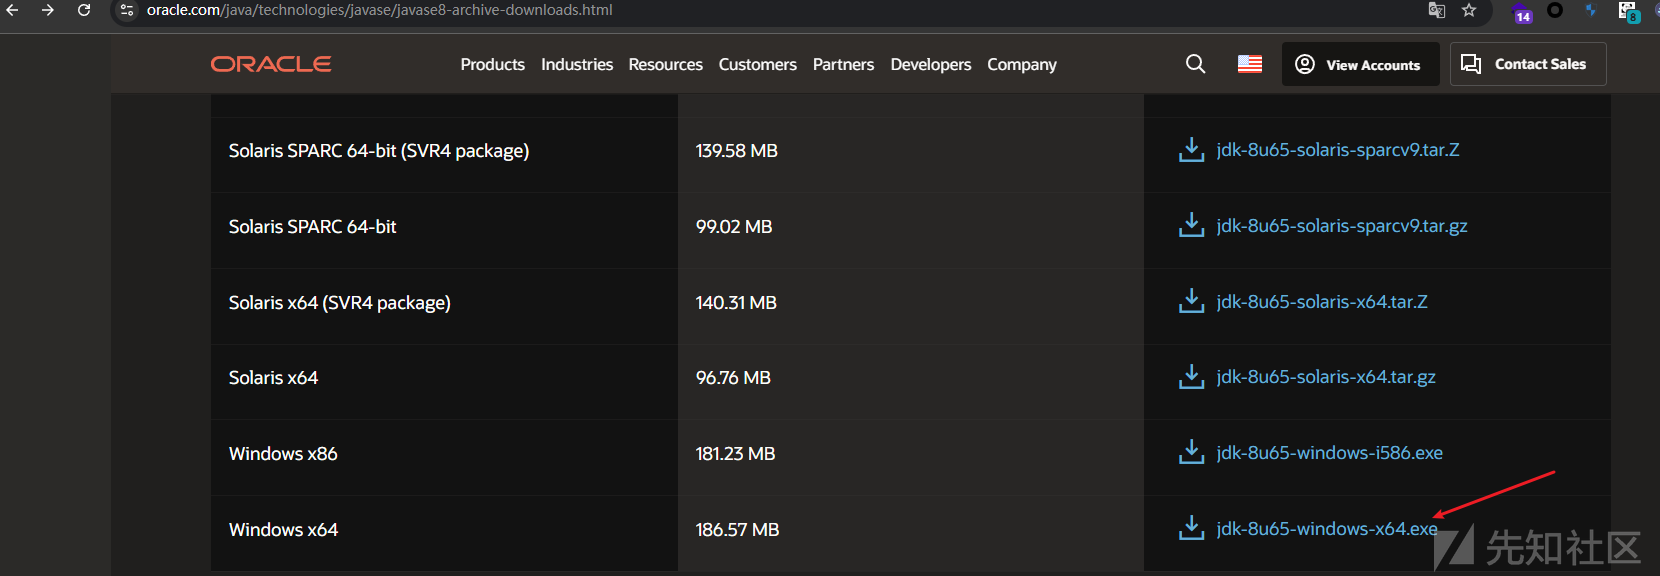Open the Industries menu

(x=577, y=64)
